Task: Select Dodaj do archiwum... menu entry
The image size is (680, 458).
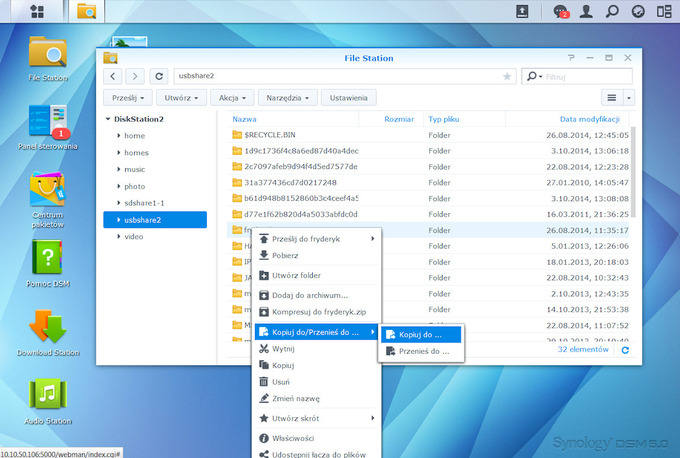Action: click(317, 295)
